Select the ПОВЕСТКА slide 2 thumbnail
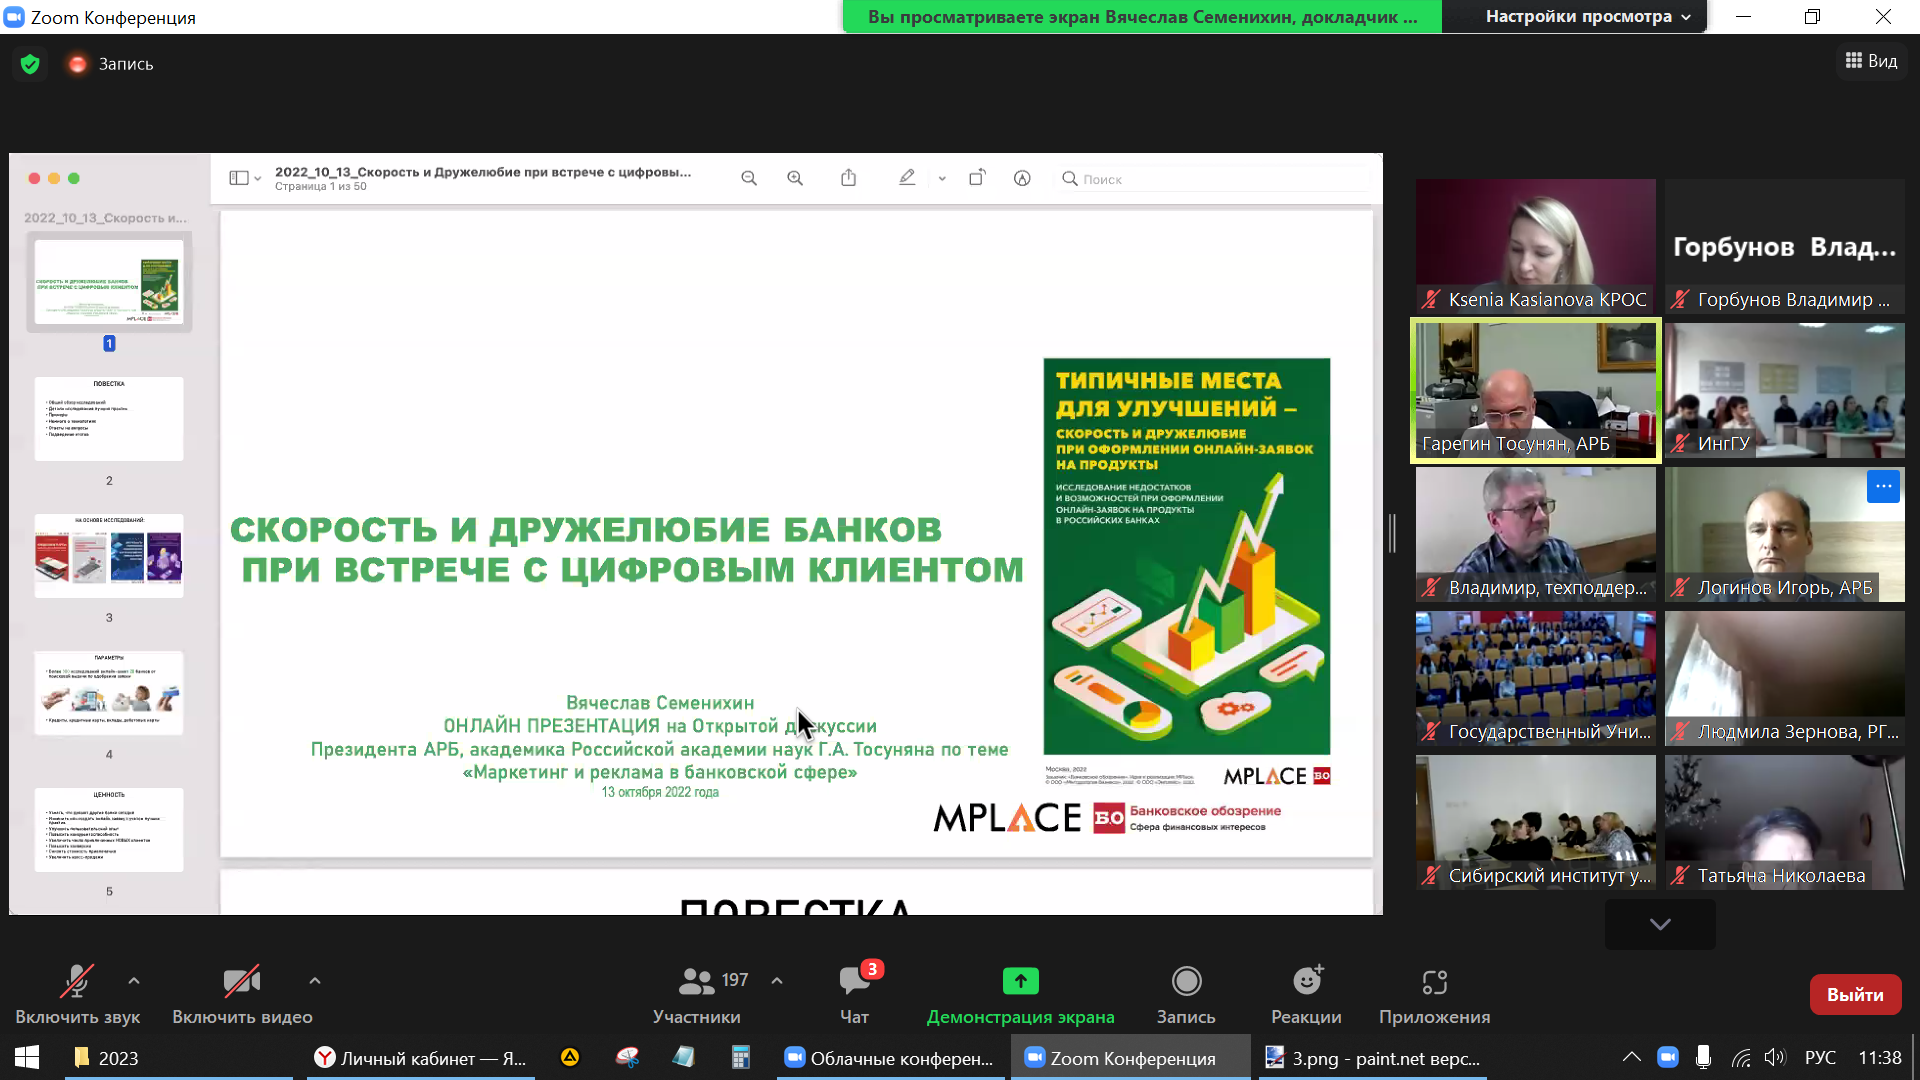Viewport: 1920px width, 1080px height. pos(109,419)
